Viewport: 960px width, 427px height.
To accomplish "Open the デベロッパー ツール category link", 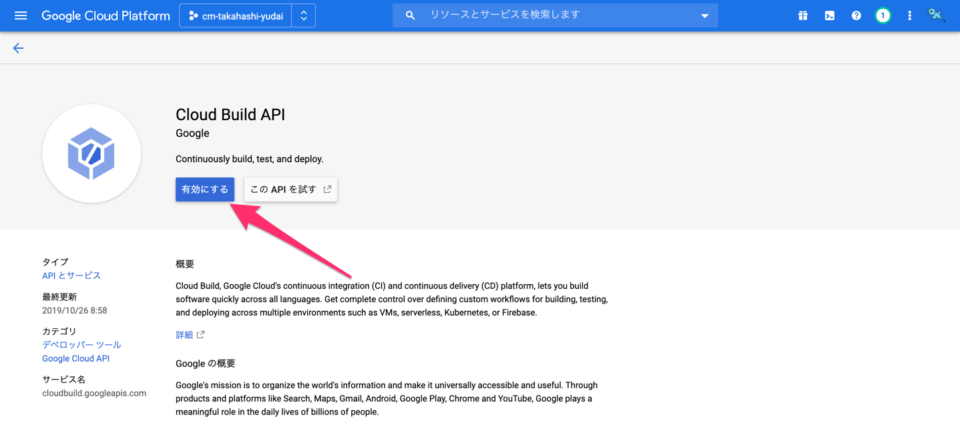I will pyautogui.click(x=81, y=345).
